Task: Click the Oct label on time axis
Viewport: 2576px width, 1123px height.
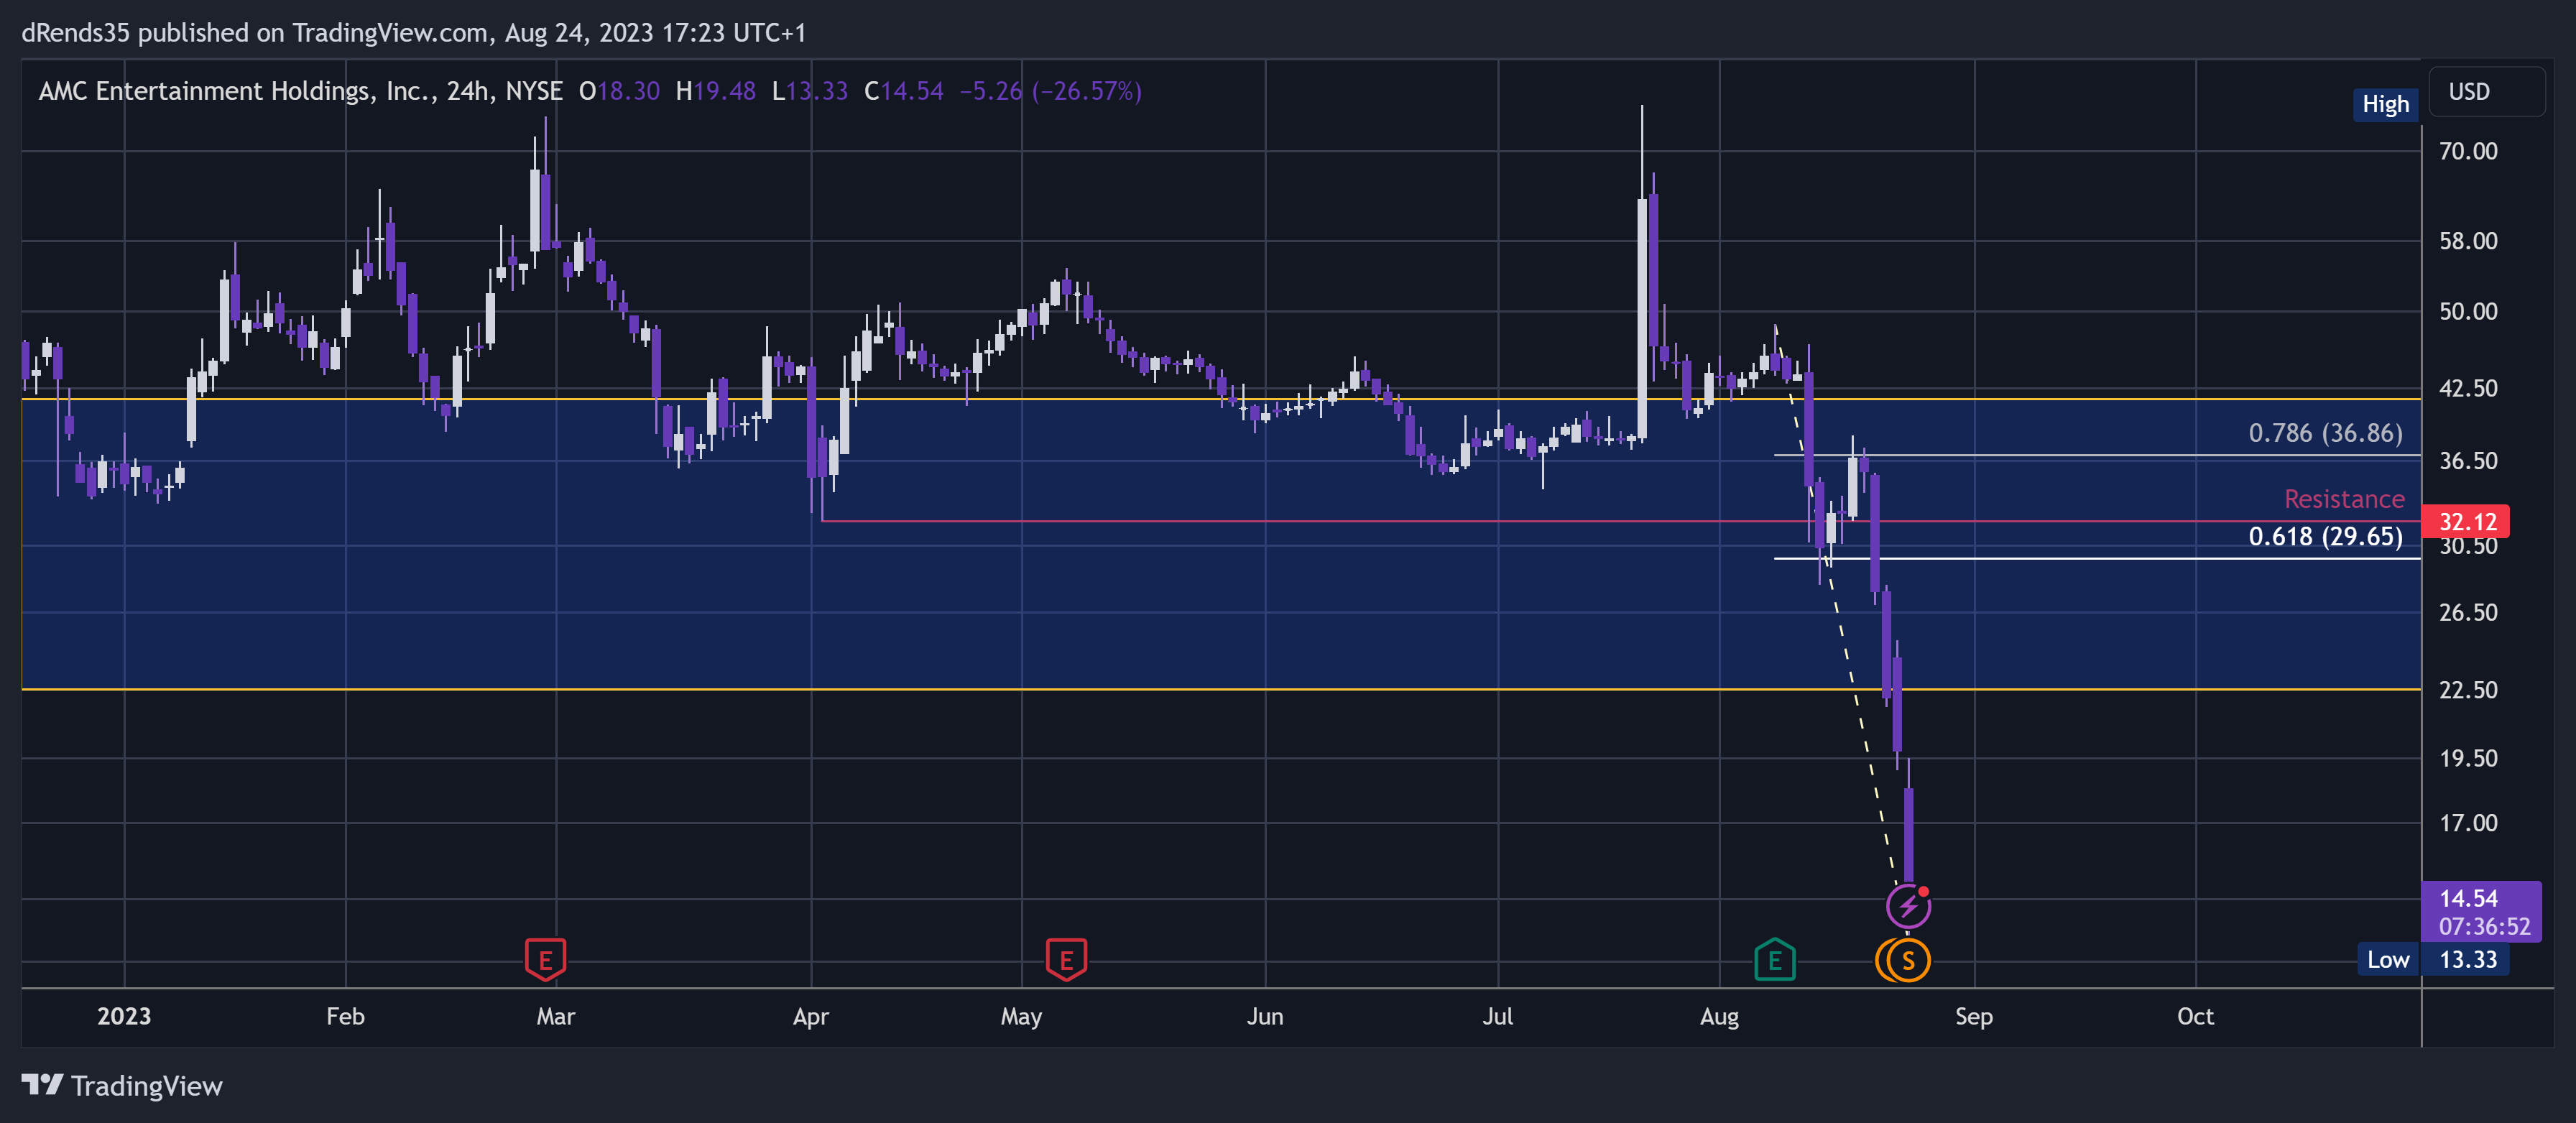Action: point(2195,1016)
